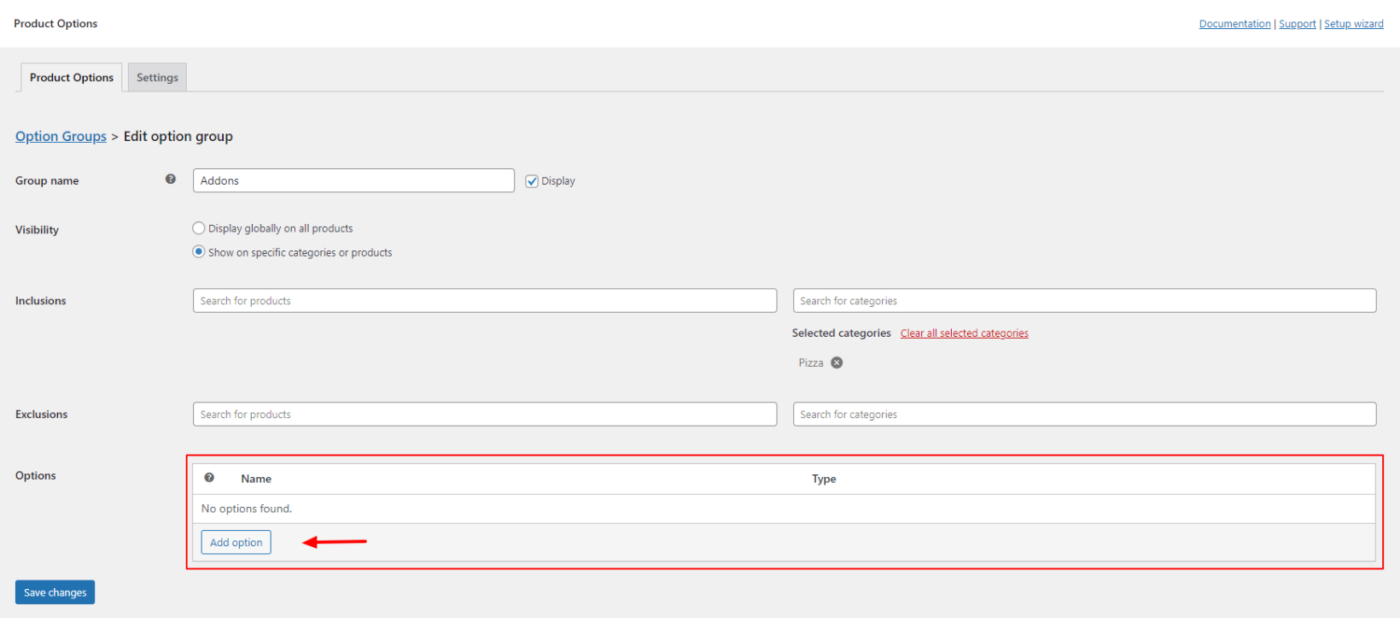Click the Inclusions category search field
The width and height of the screenshot is (1400, 618).
tap(1084, 300)
